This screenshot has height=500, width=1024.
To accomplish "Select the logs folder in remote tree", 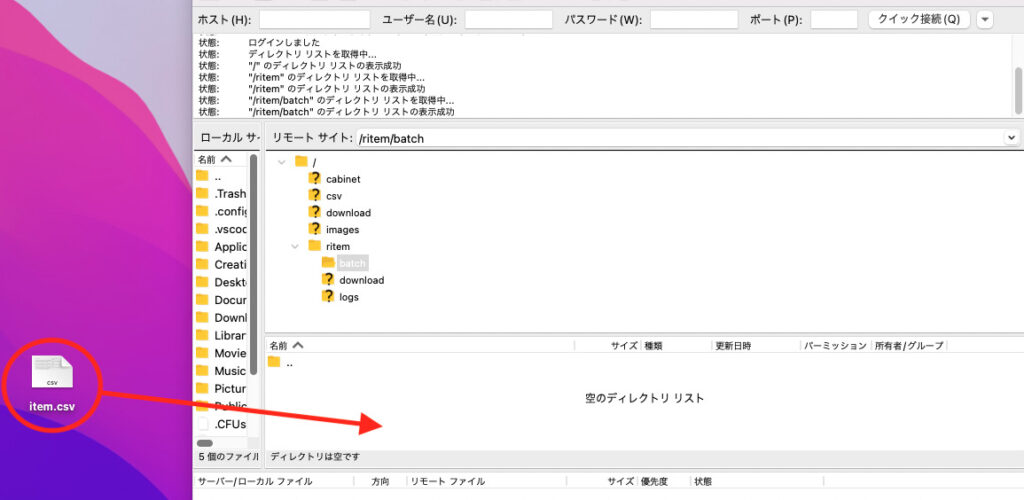I will tap(349, 297).
